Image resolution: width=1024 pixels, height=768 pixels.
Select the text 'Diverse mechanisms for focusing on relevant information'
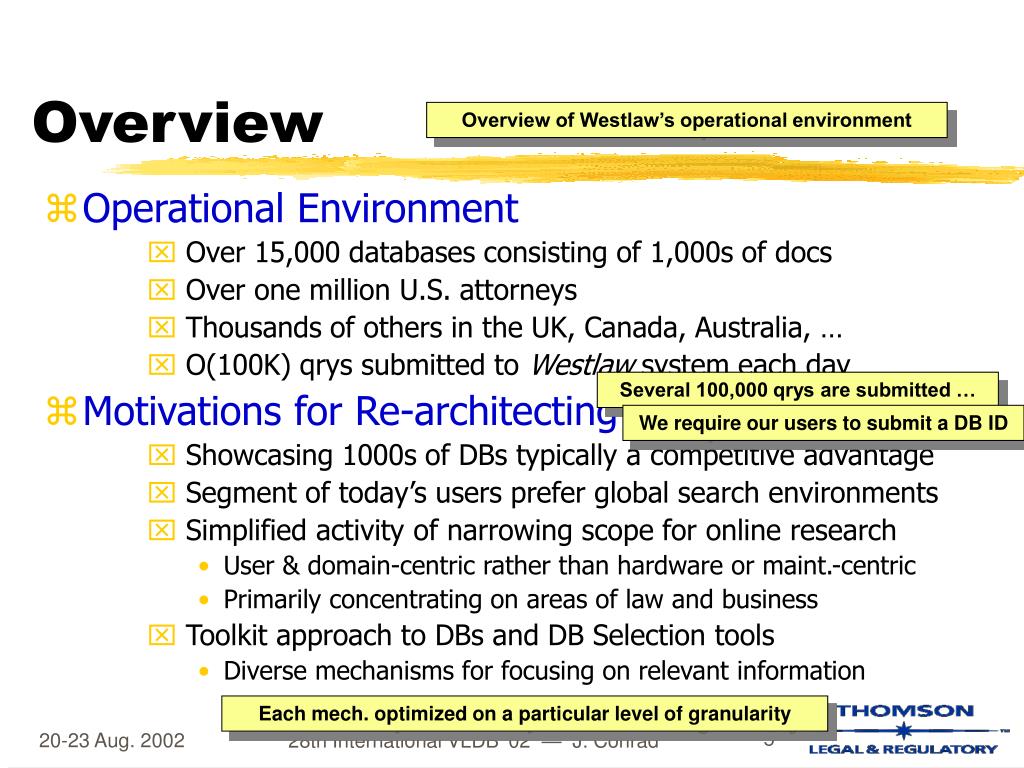[x=544, y=671]
